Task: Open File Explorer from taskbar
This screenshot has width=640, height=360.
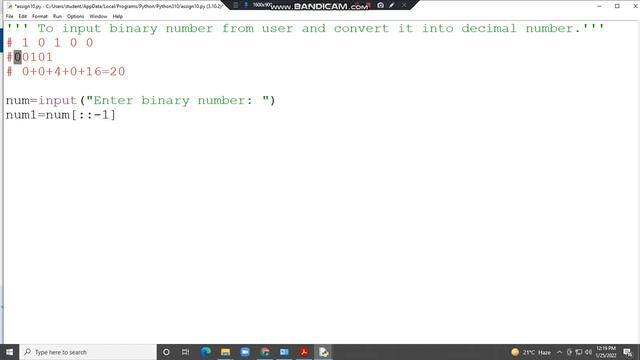Action: 225,352
